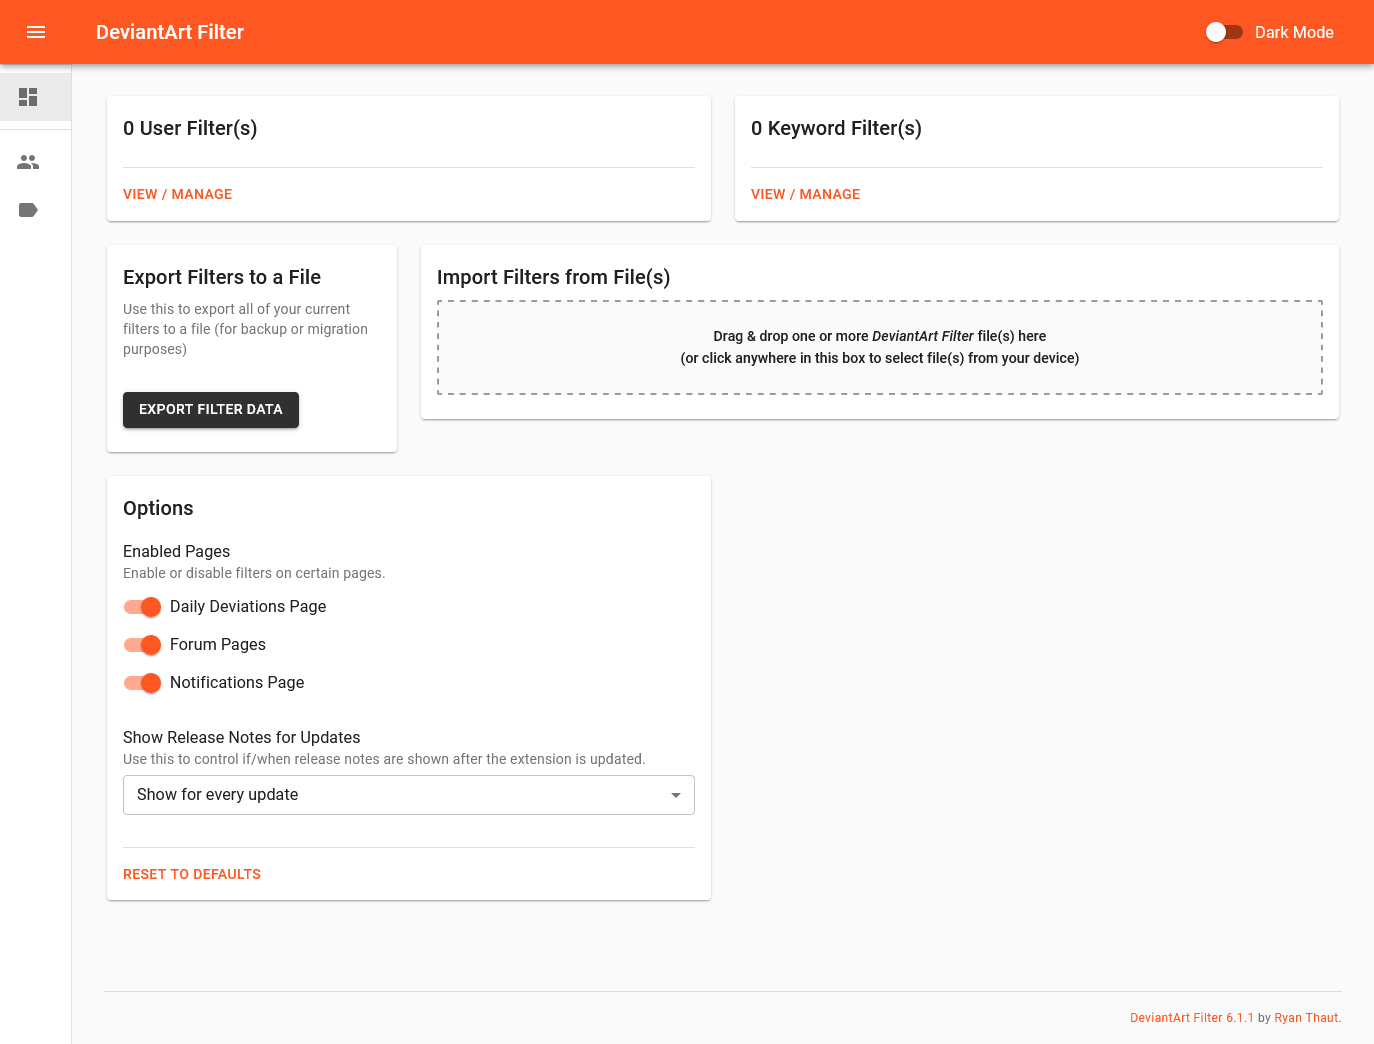The width and height of the screenshot is (1374, 1044).
Task: Click RESET TO DEFAULTS
Action: [x=192, y=874]
